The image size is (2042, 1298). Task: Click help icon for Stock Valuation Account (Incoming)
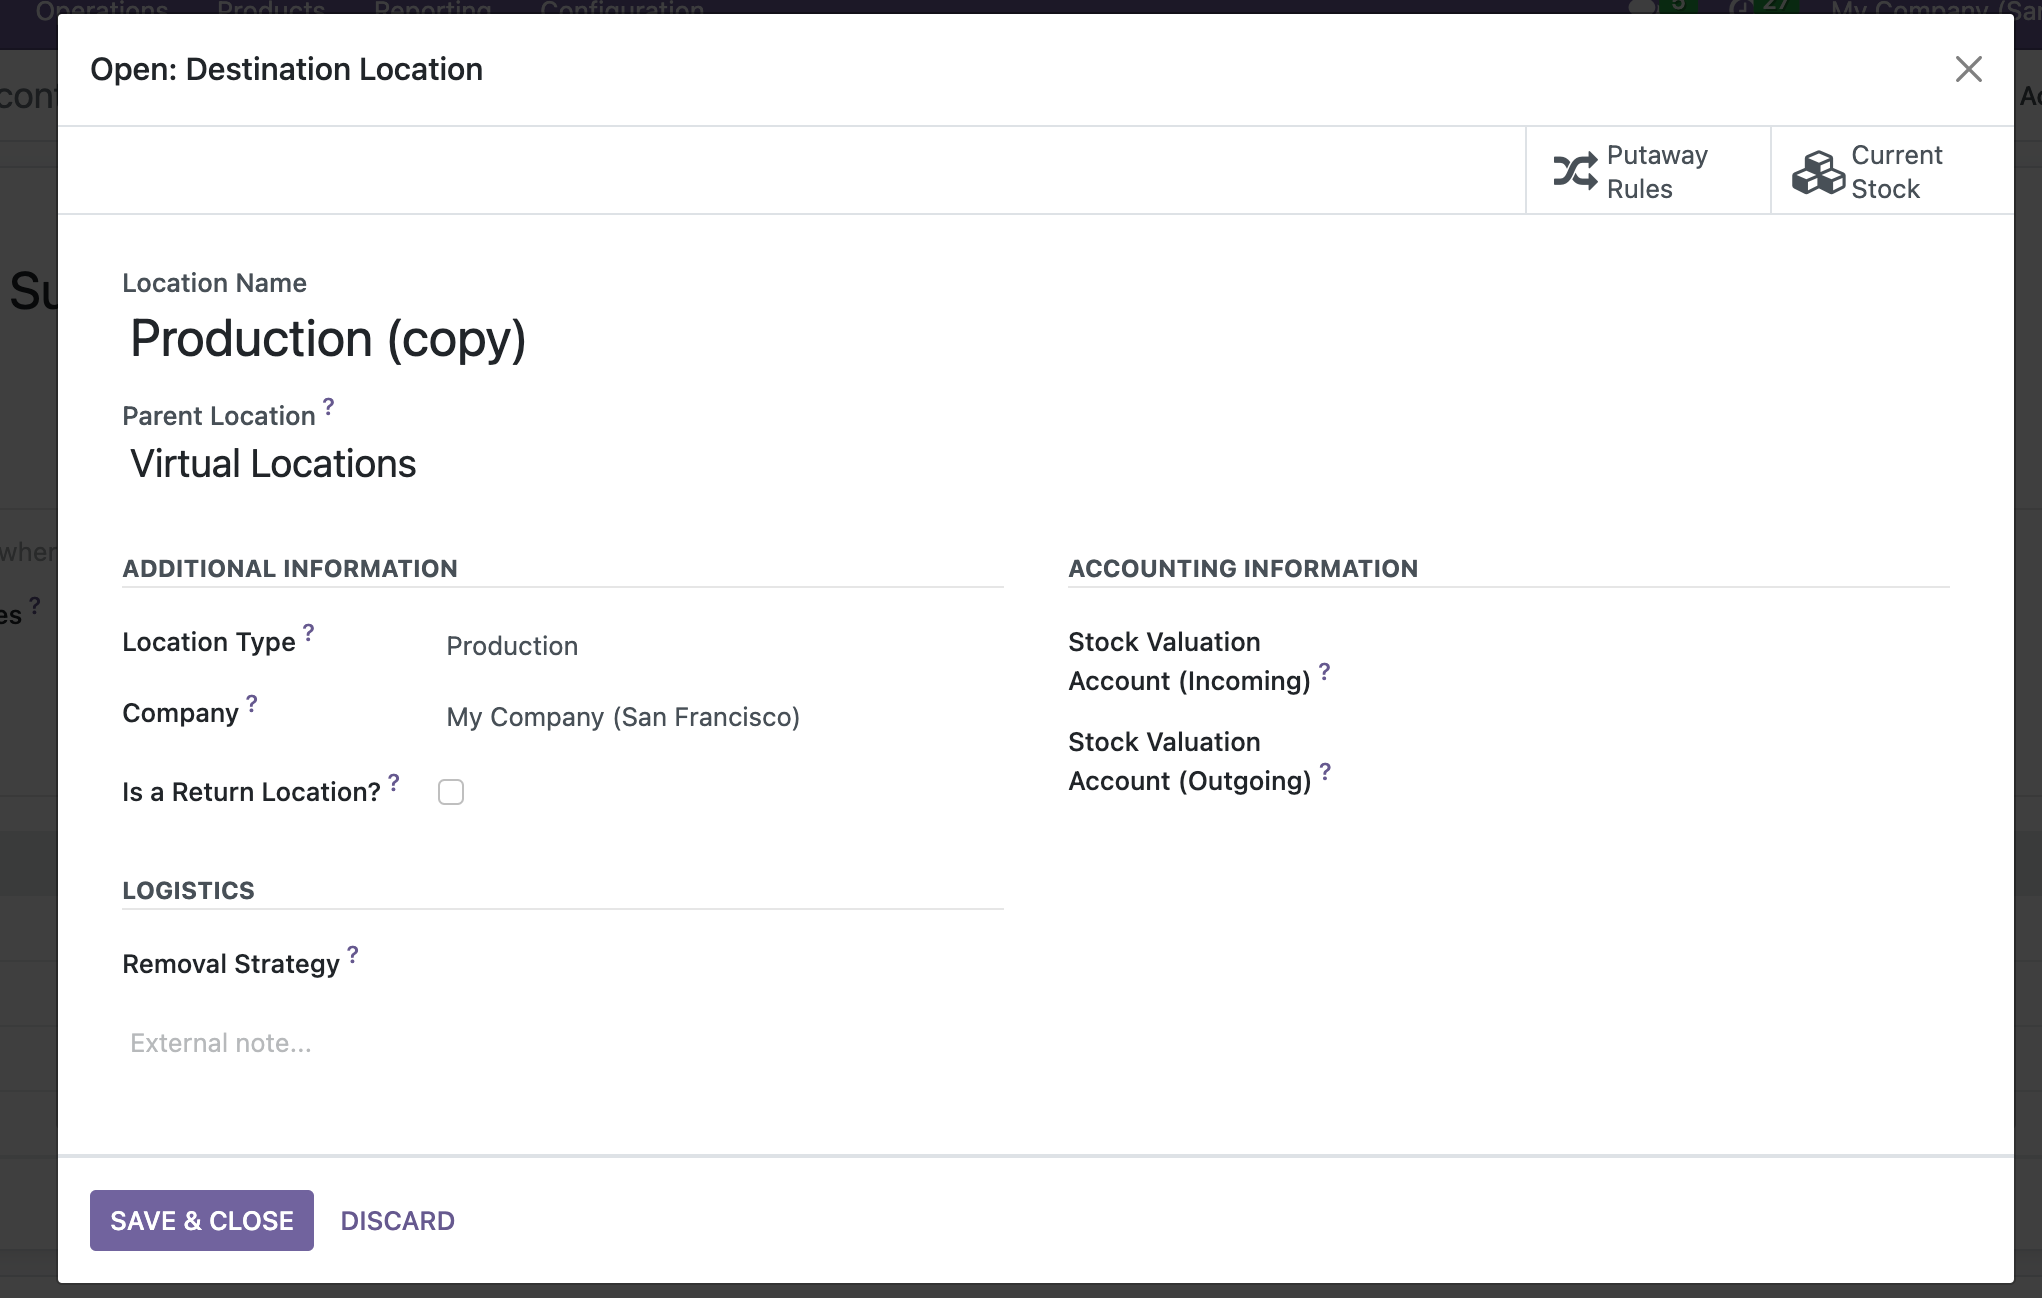point(1324,671)
